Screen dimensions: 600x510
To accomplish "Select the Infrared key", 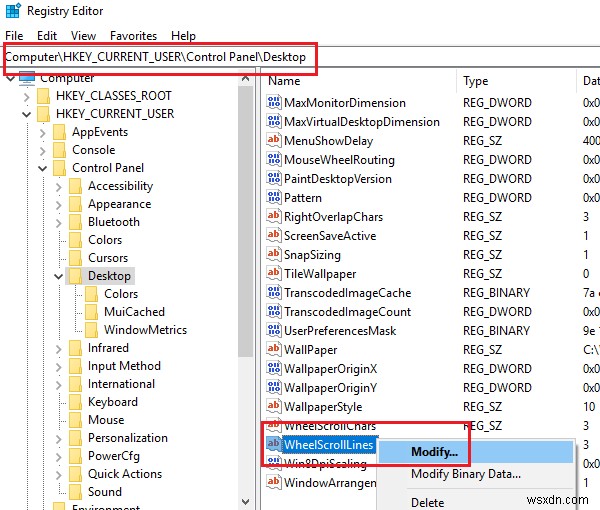I will (x=108, y=348).
